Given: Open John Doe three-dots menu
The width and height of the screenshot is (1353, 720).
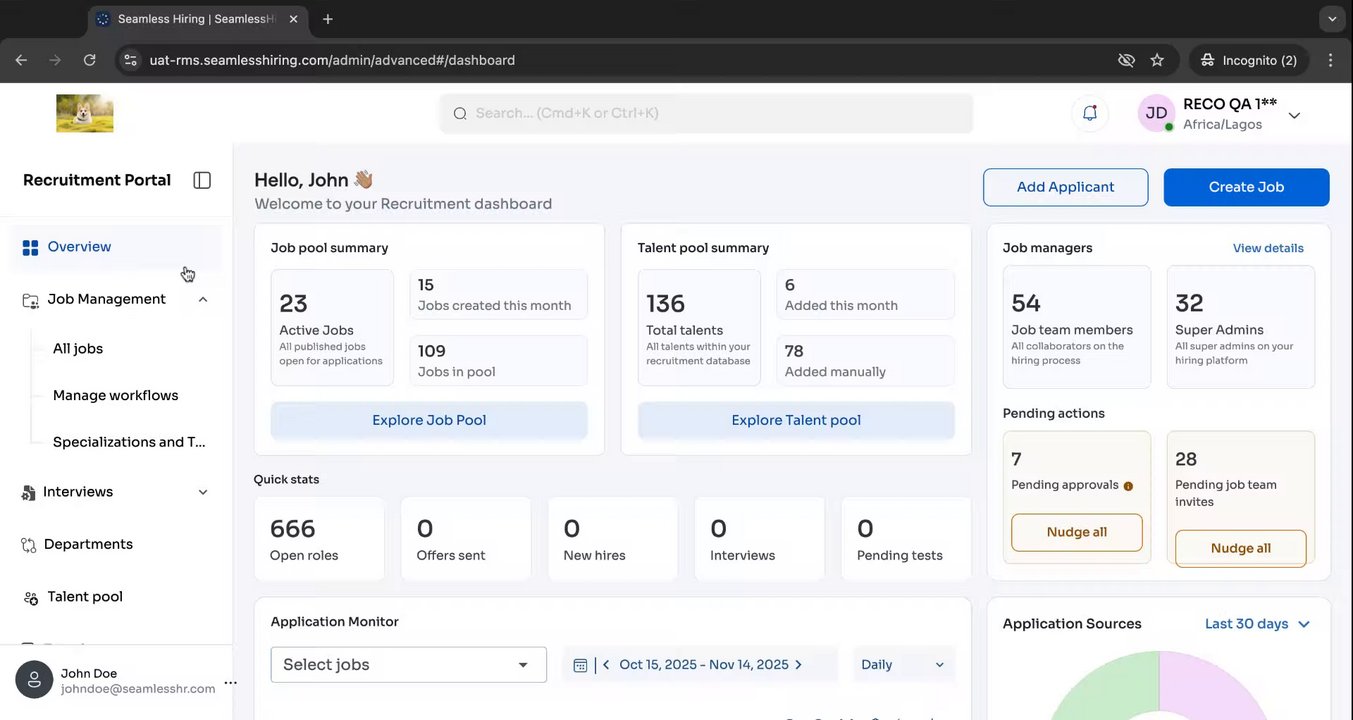Looking at the screenshot, I should [x=230, y=682].
